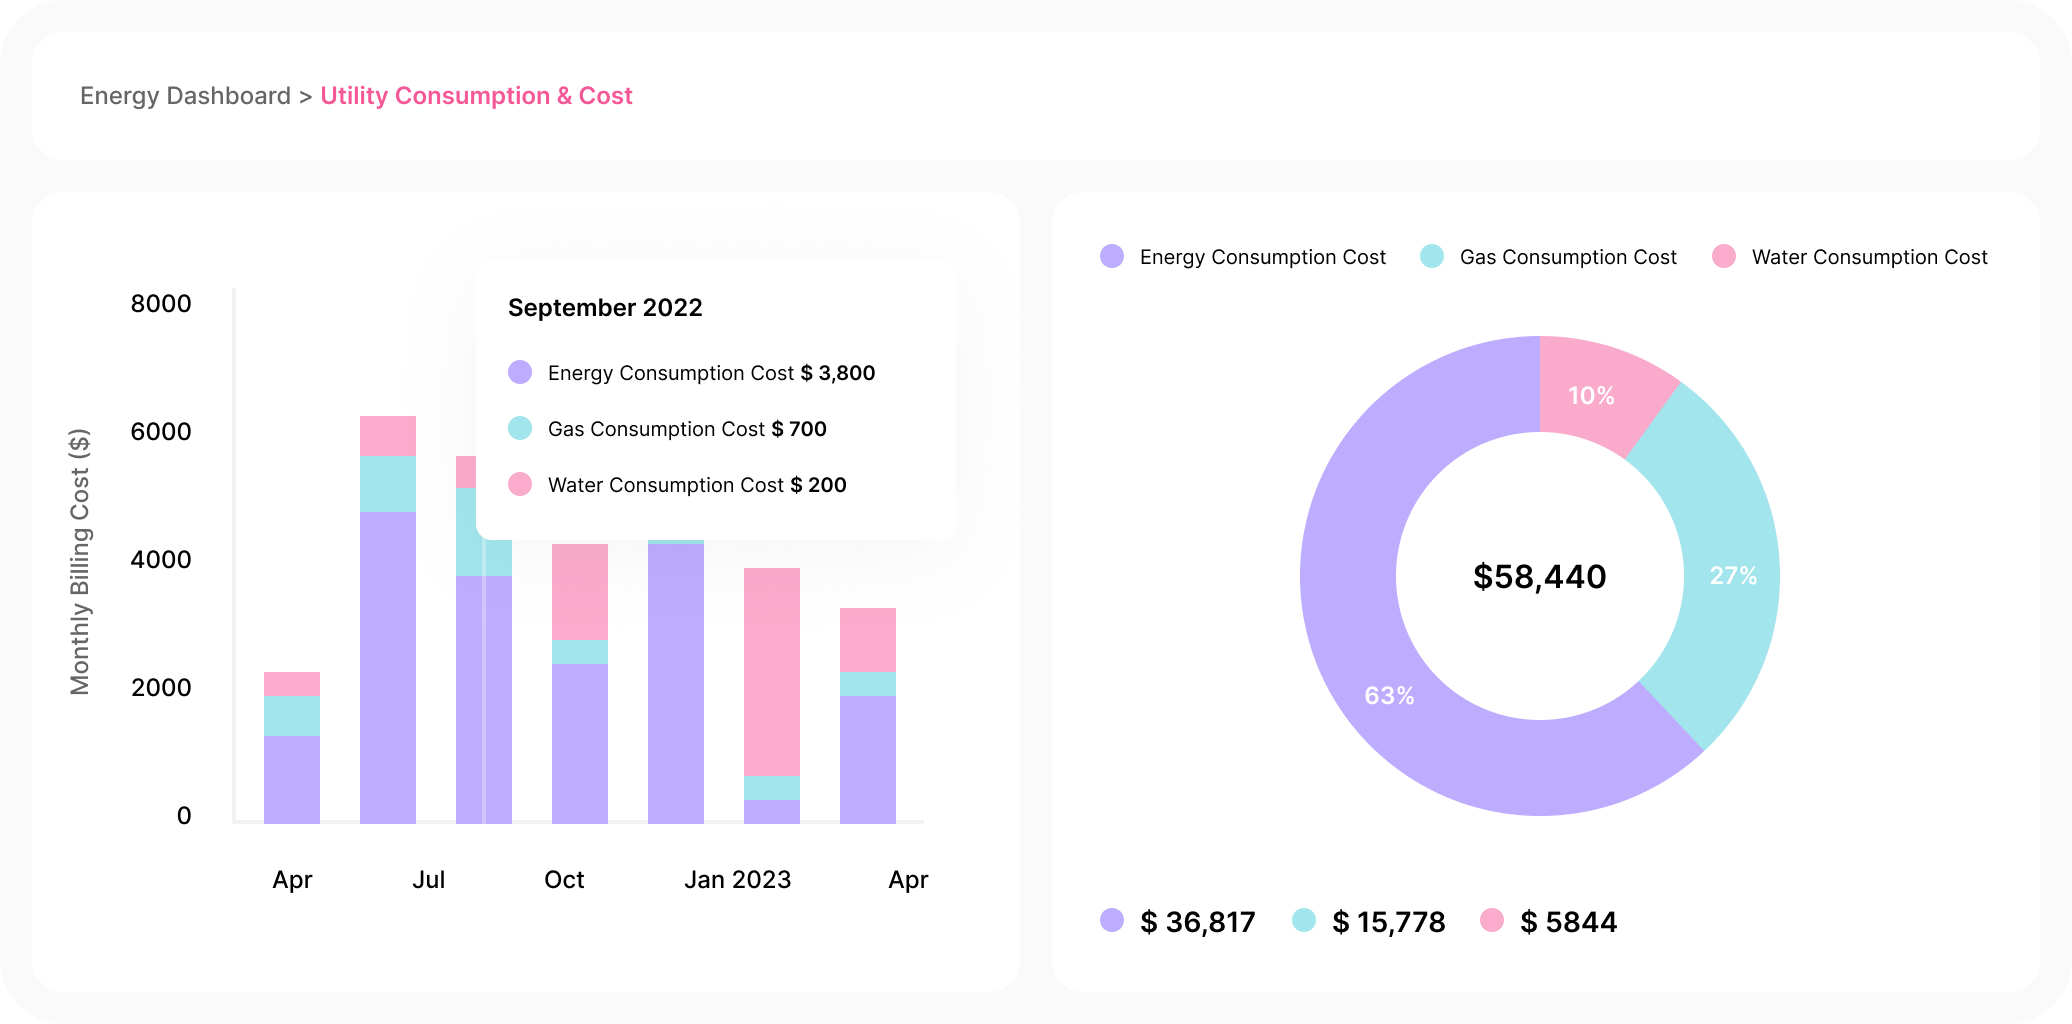
Task: Click purple dot beside $ 36,817 total
Action: pos(1112,920)
